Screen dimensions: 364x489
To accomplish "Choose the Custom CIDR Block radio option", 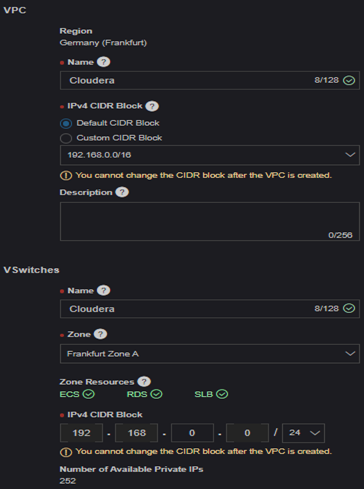I will [66, 138].
